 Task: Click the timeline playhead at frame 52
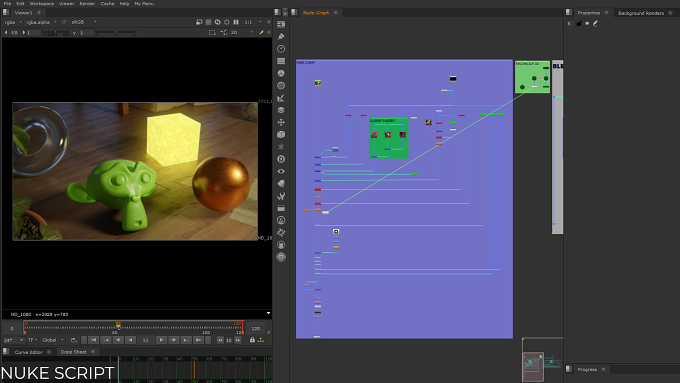tap(118, 326)
